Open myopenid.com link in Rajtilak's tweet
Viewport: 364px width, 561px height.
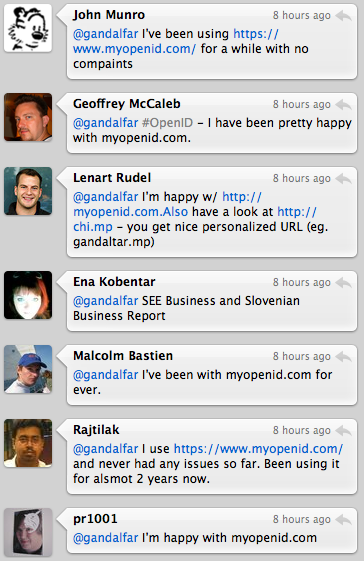258,449
